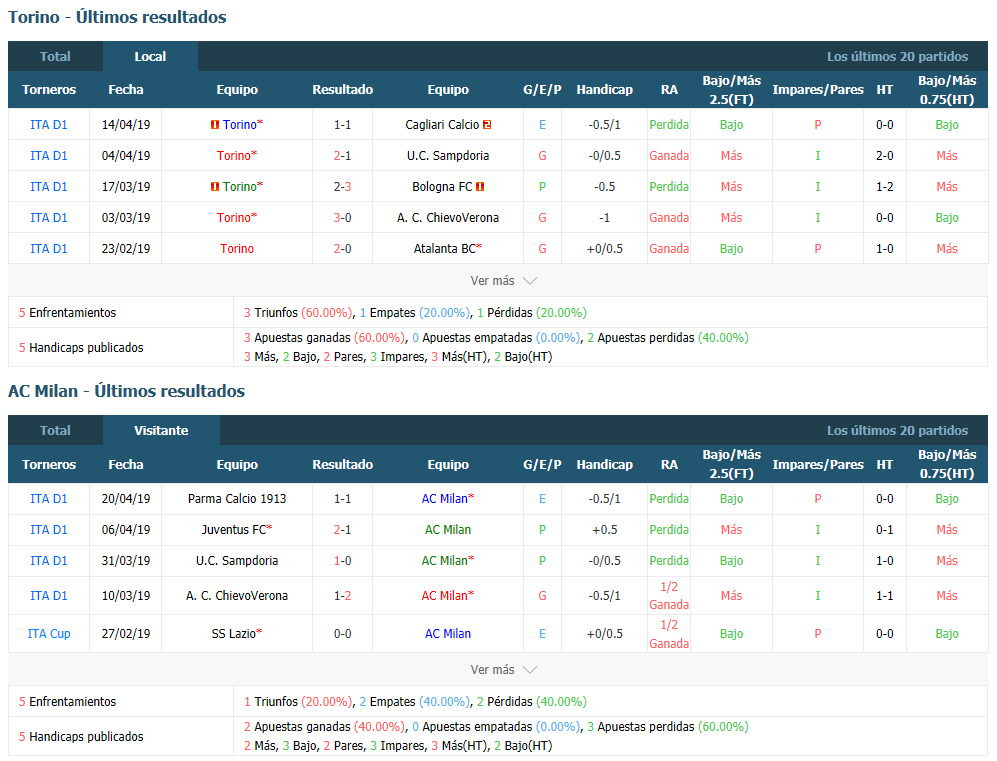The image size is (997, 761).
Task: Click 0-0 result of Lazio vs Milan
Action: 342,634
